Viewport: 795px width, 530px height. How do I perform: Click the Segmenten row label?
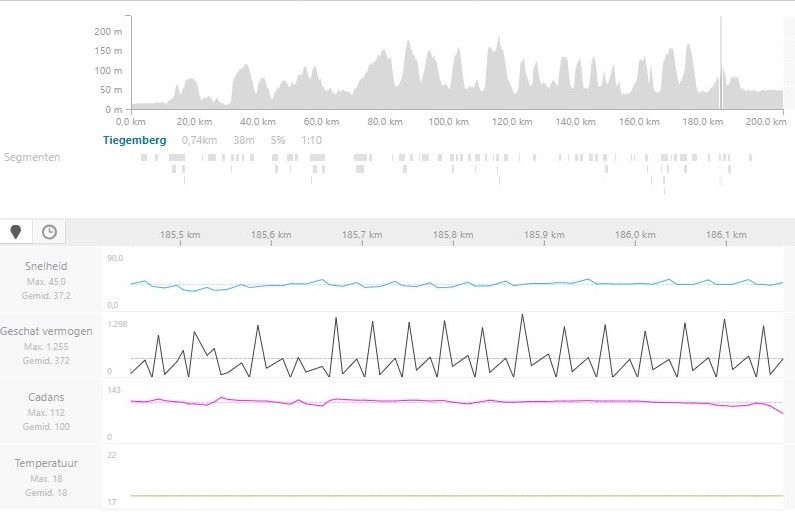click(32, 157)
